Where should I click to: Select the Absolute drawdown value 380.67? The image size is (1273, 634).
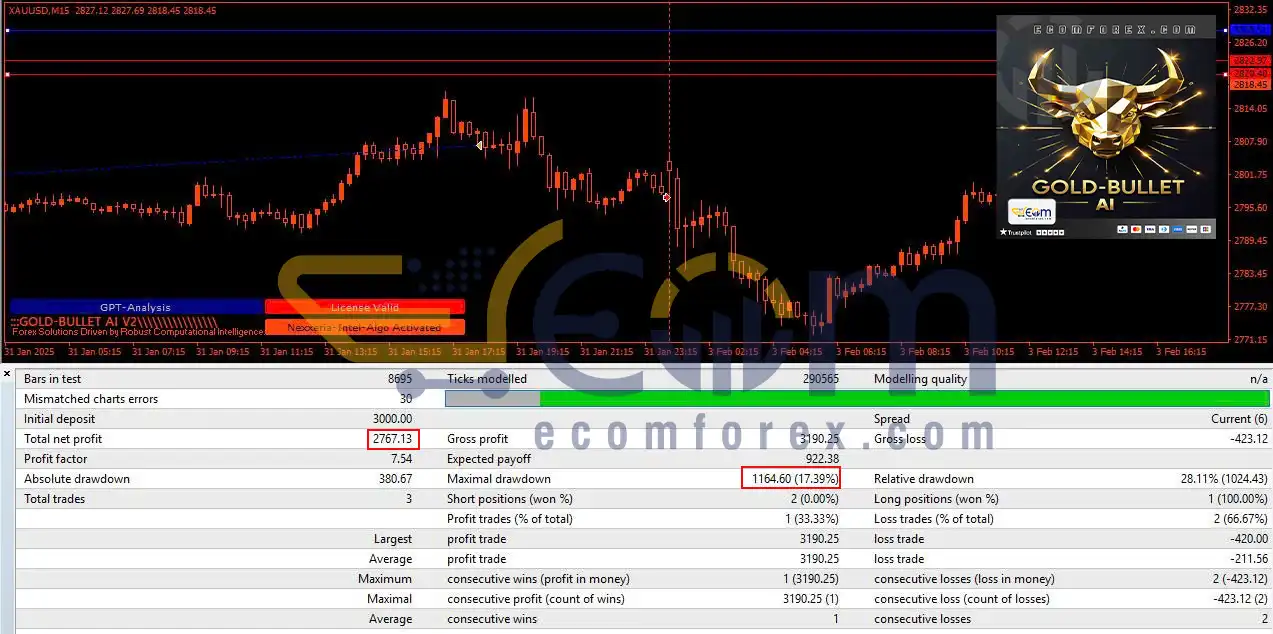click(x=394, y=479)
